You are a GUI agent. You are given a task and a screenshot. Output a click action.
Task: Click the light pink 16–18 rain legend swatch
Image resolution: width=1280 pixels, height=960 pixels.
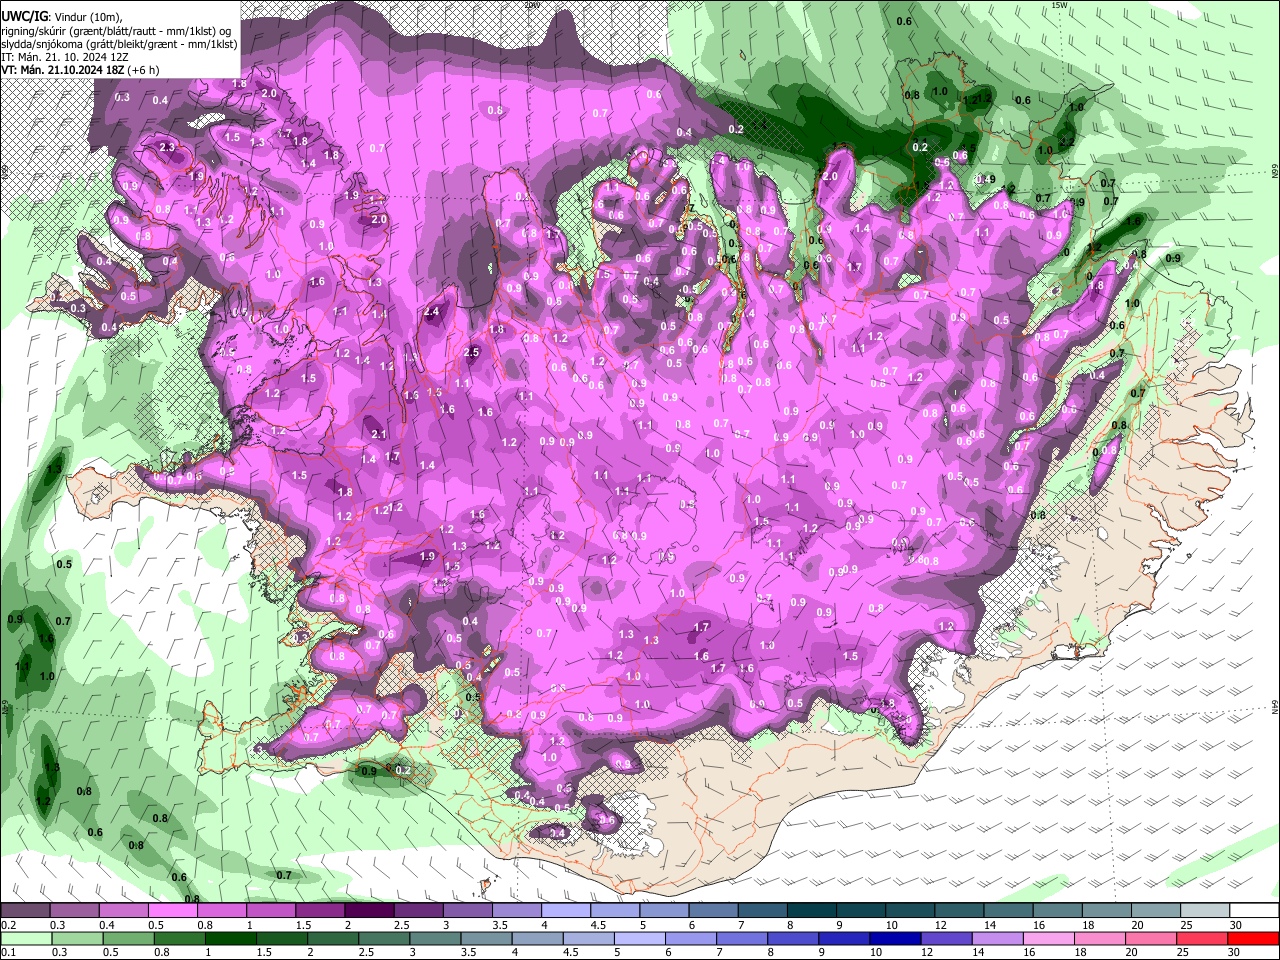(x=1049, y=938)
